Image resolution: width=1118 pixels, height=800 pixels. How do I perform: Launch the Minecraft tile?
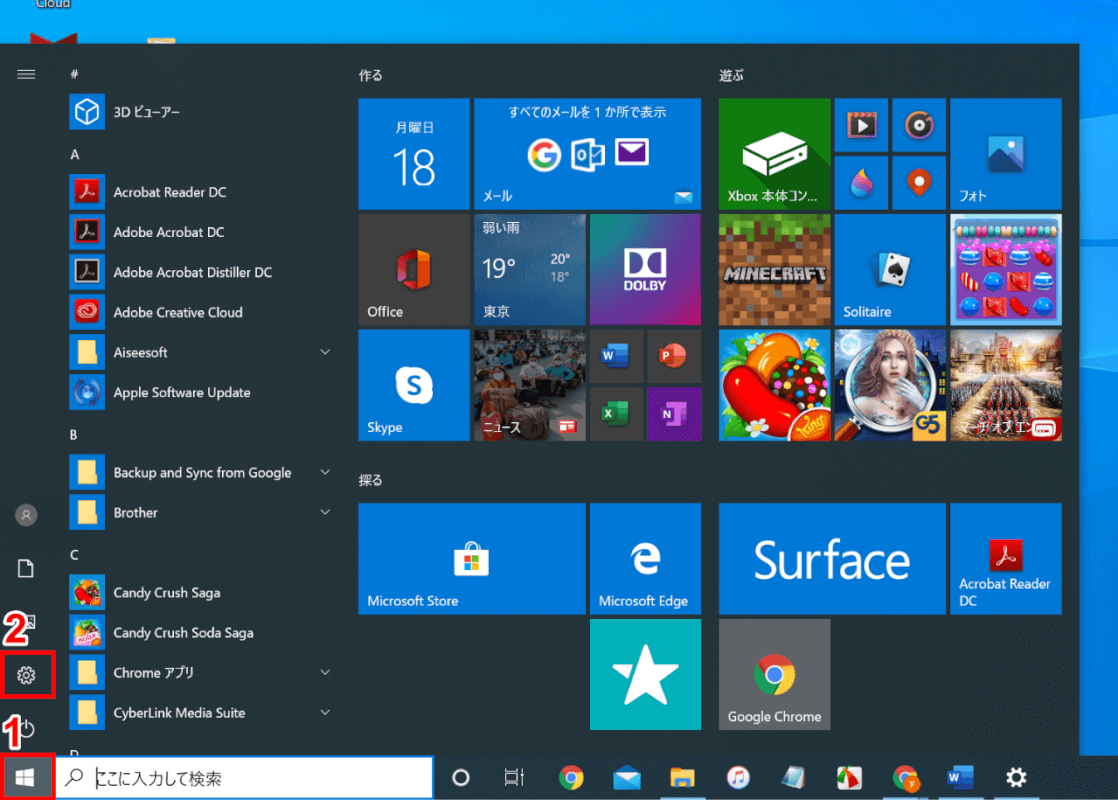coord(774,270)
